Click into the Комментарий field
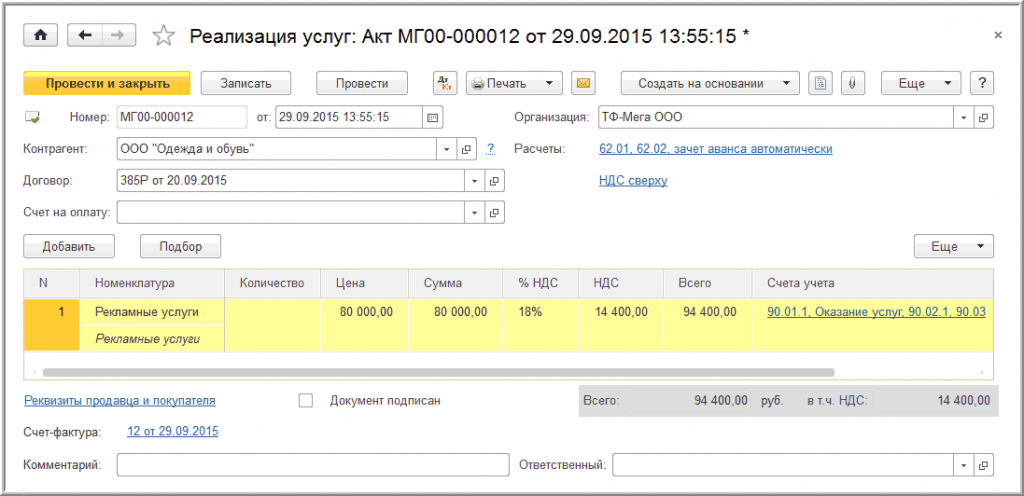 [313, 465]
